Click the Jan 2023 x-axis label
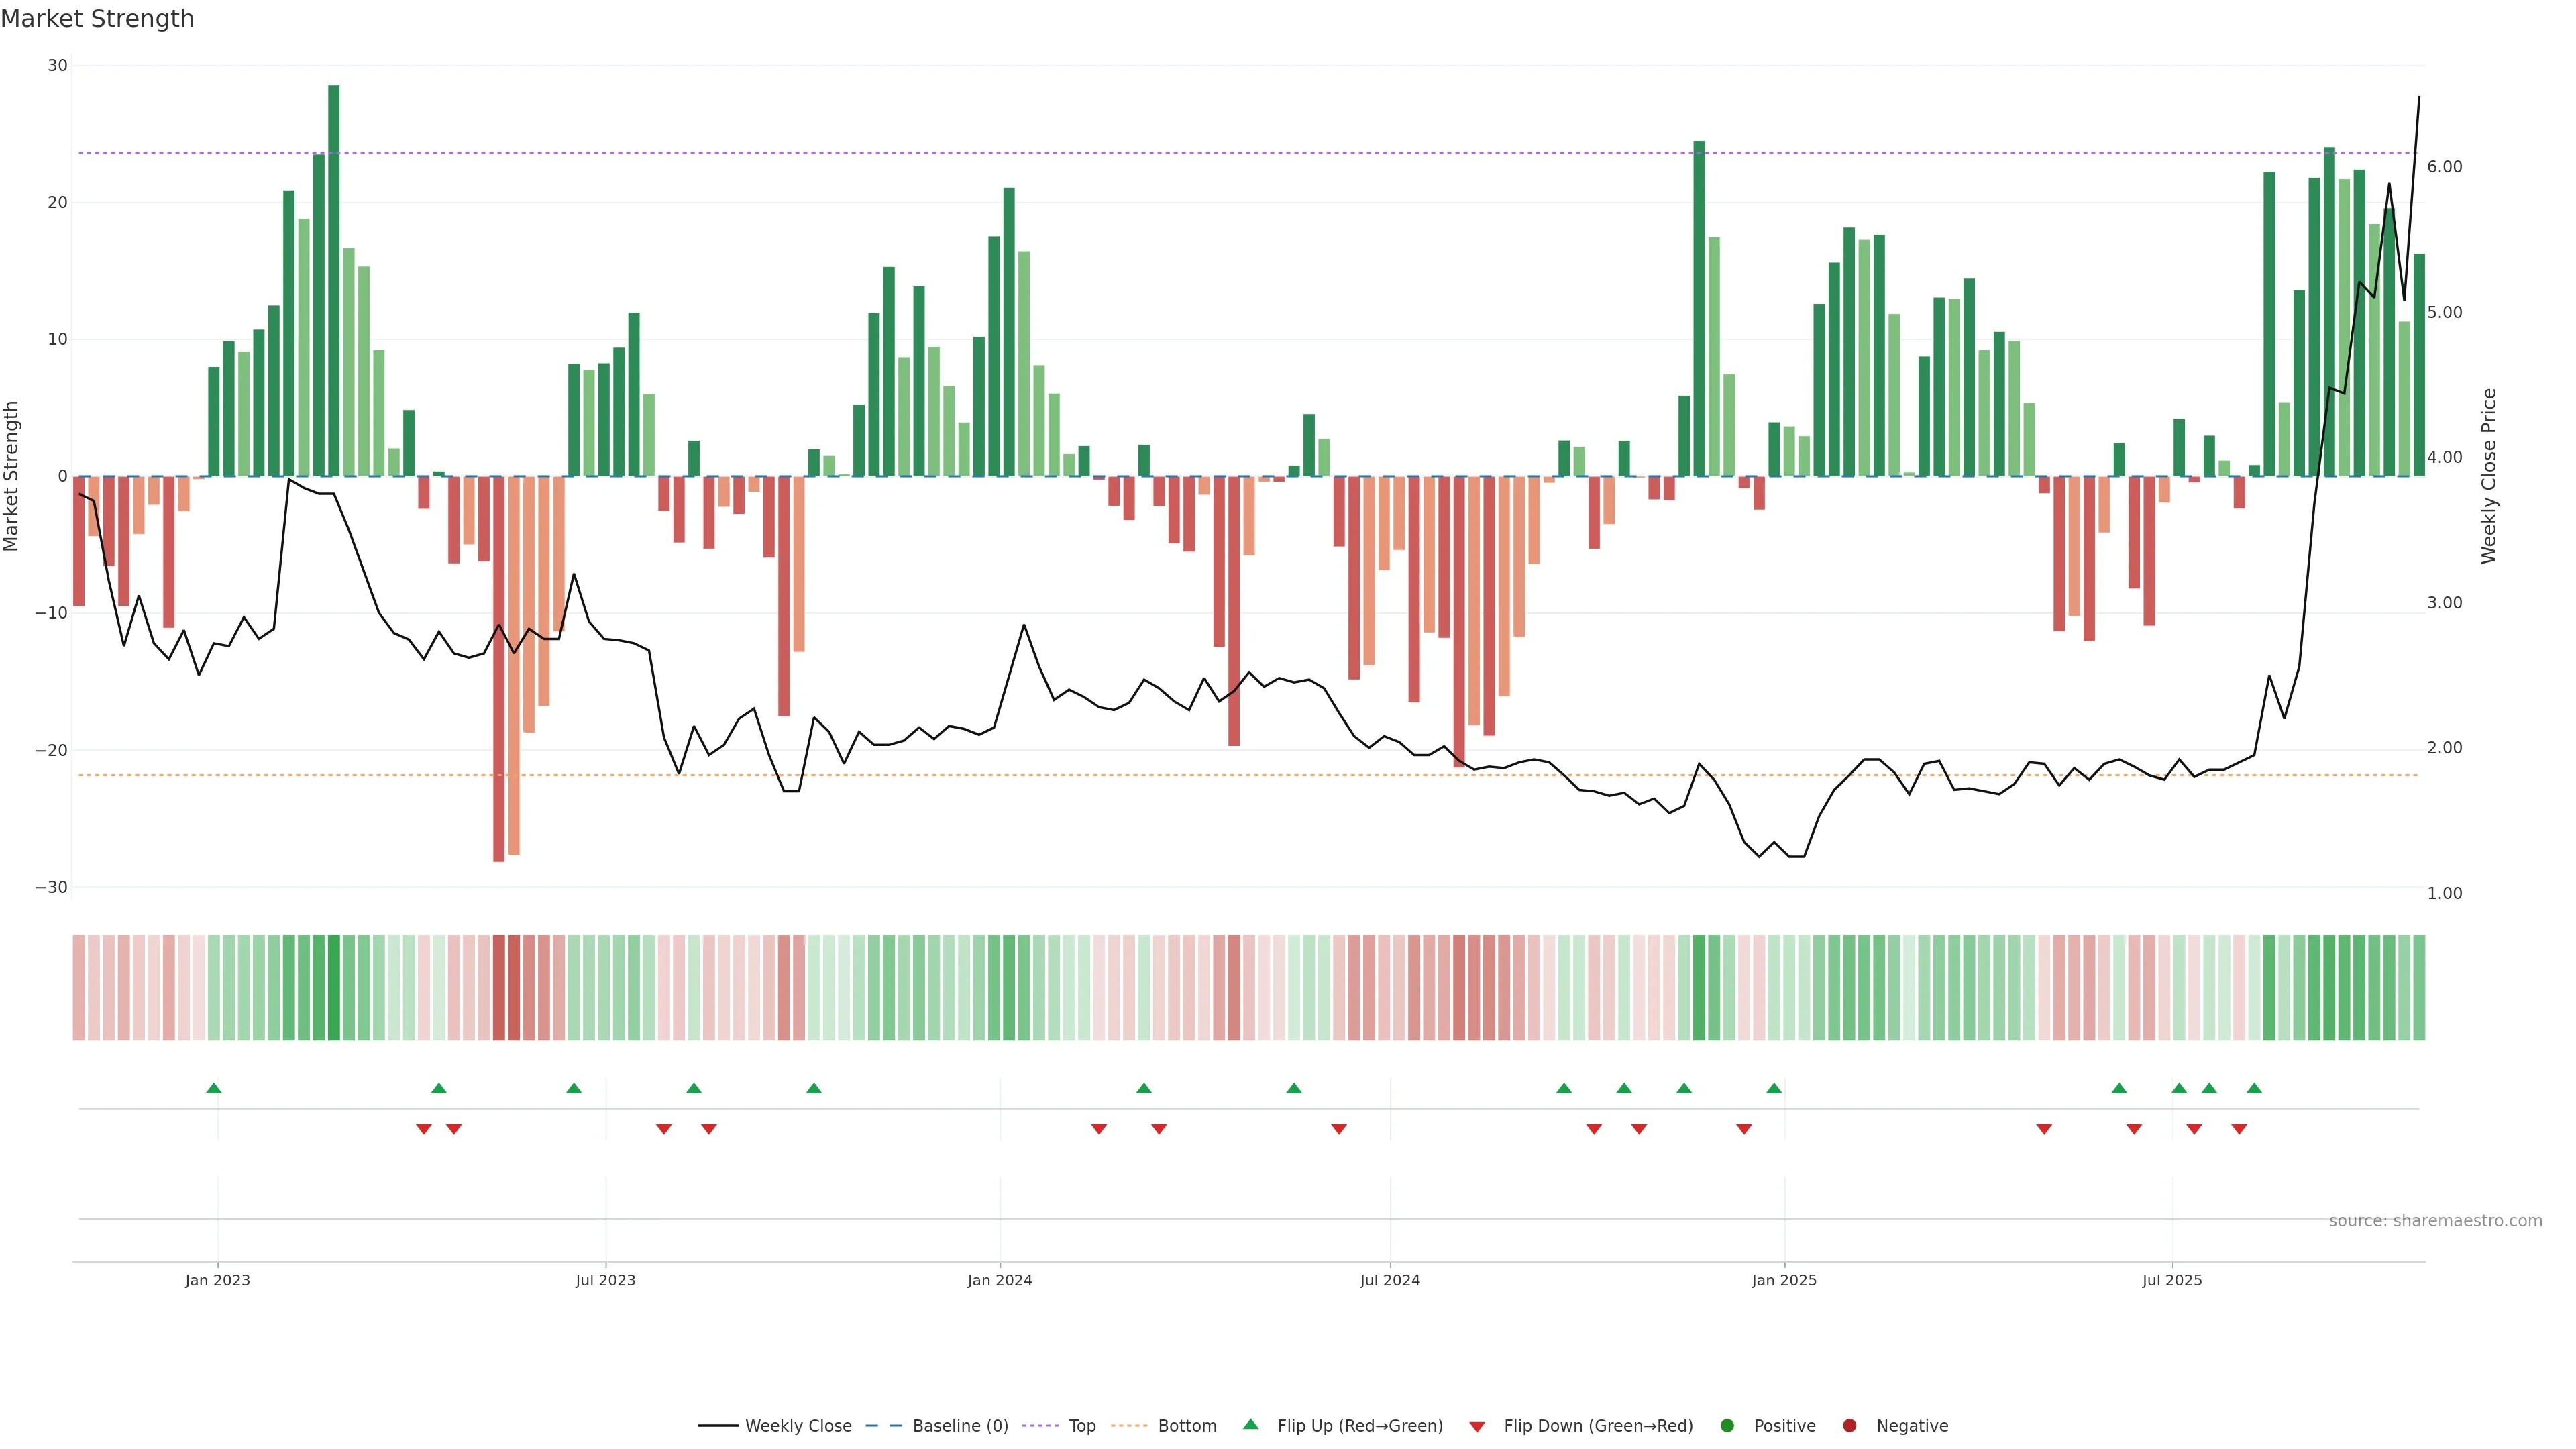 tap(217, 1280)
